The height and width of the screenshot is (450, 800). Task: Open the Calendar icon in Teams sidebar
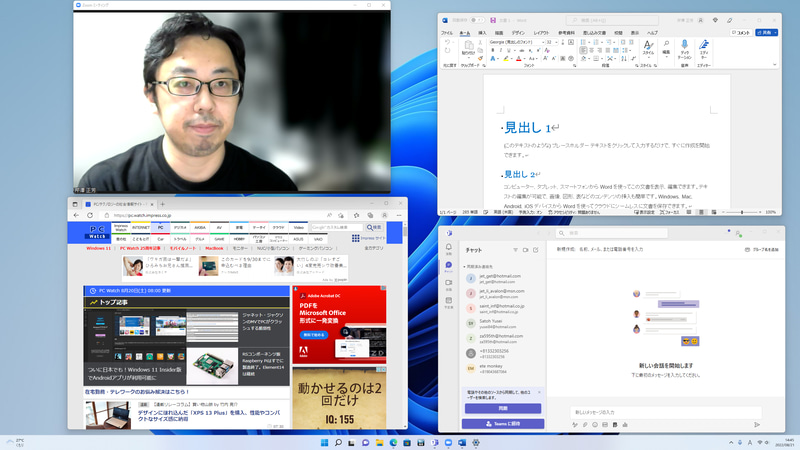coord(448,303)
